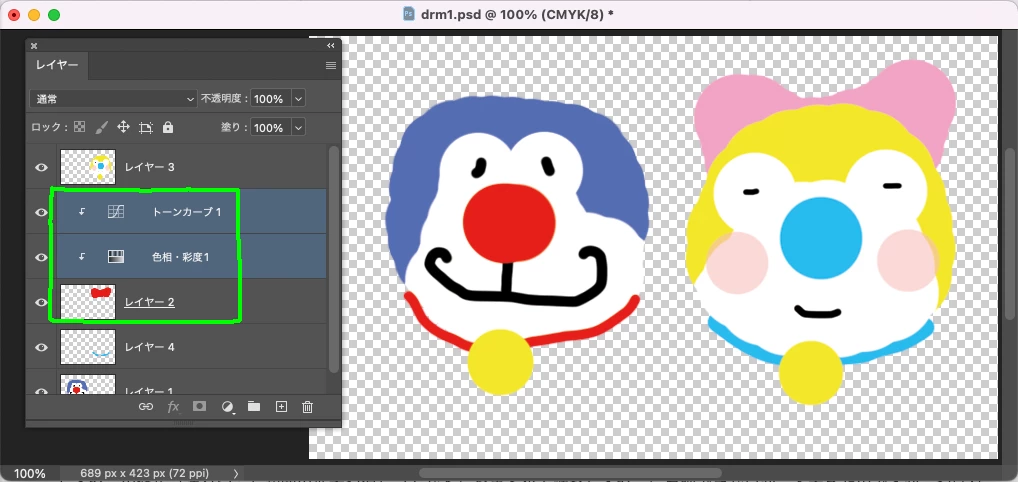The width and height of the screenshot is (1018, 482).
Task: Collapse the panel with double arrows
Action: coord(330,45)
